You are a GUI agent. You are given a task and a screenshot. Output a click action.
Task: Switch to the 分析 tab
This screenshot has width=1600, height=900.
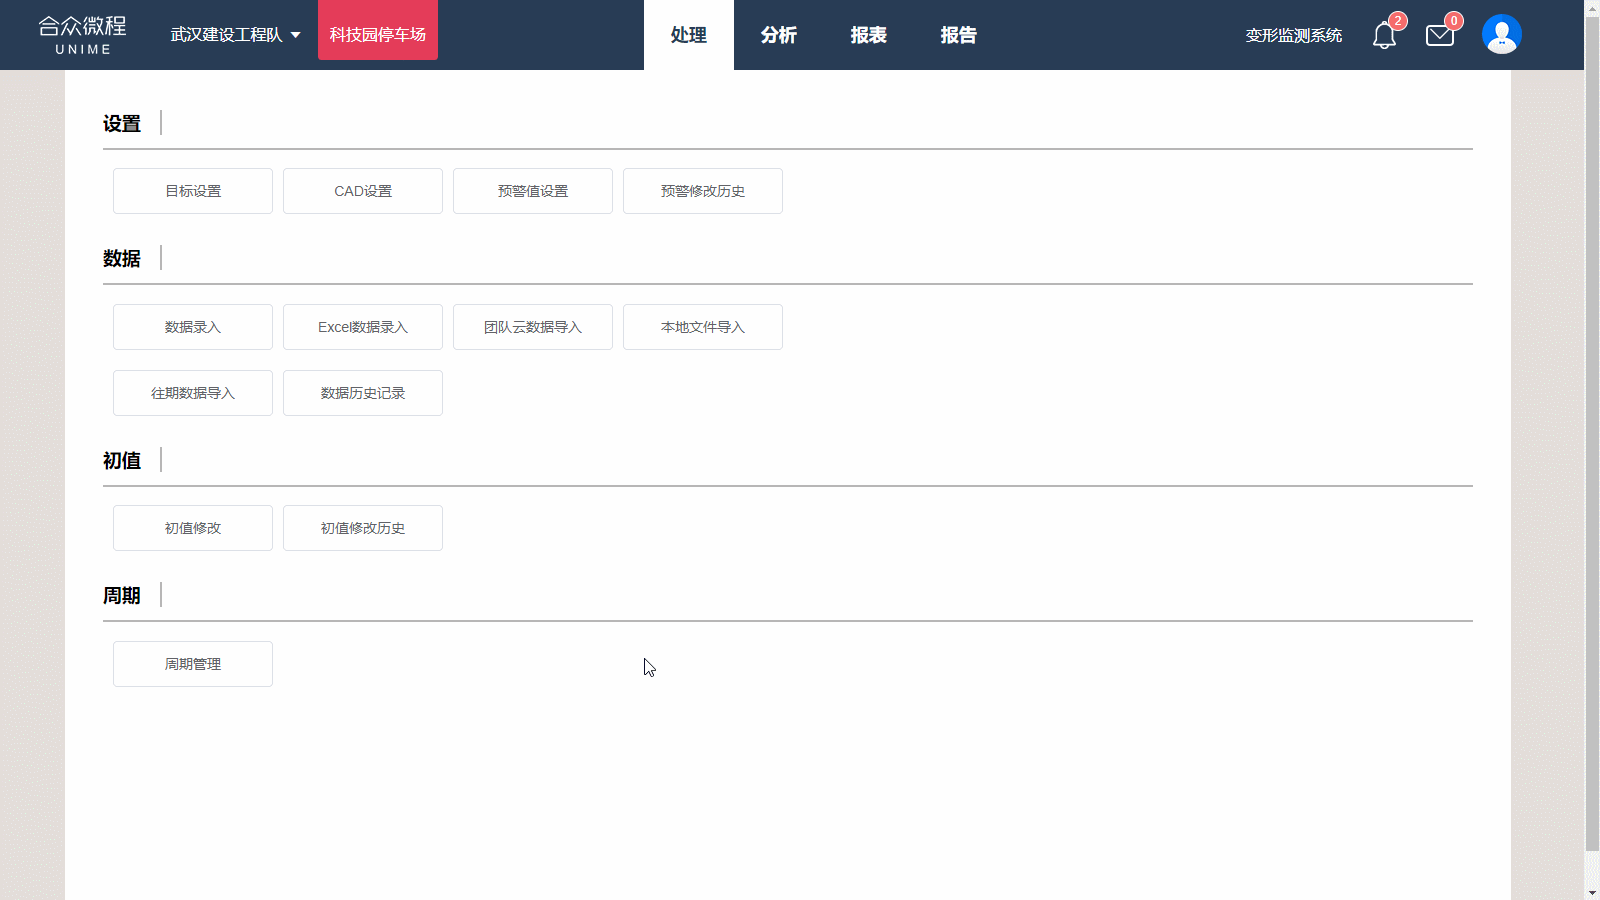(x=778, y=35)
